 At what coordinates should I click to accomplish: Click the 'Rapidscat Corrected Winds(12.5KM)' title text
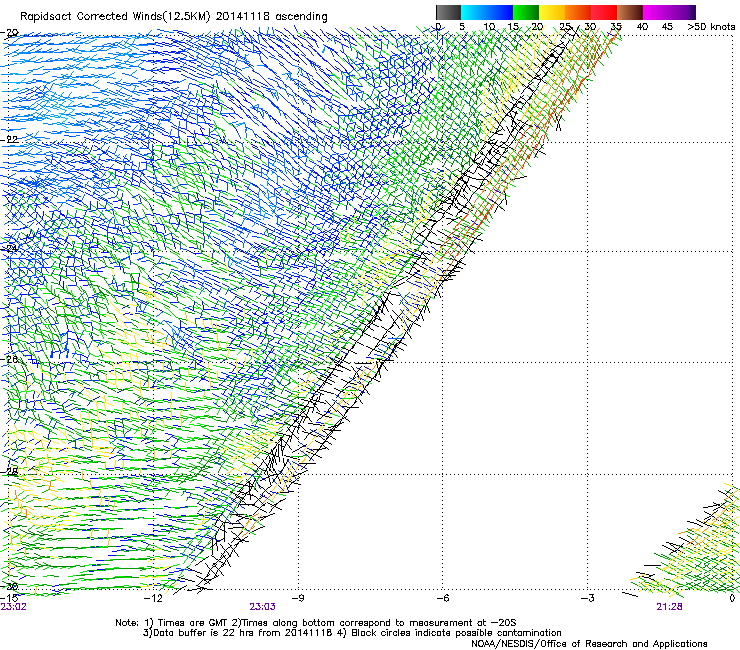pos(115,17)
